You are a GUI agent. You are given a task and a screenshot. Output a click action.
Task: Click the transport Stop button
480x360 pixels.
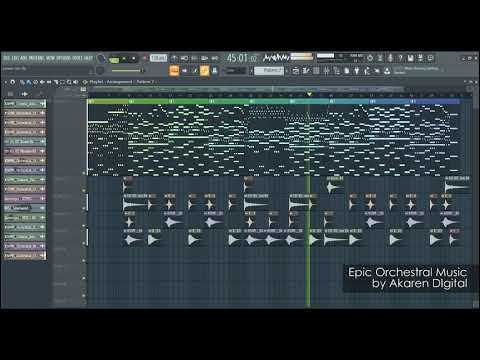pyautogui.click(x=134, y=59)
